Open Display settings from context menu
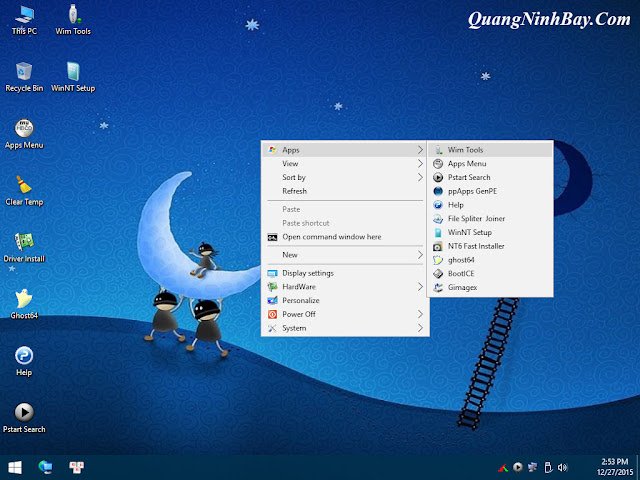Image resolution: width=640 pixels, height=480 pixels. coord(345,273)
